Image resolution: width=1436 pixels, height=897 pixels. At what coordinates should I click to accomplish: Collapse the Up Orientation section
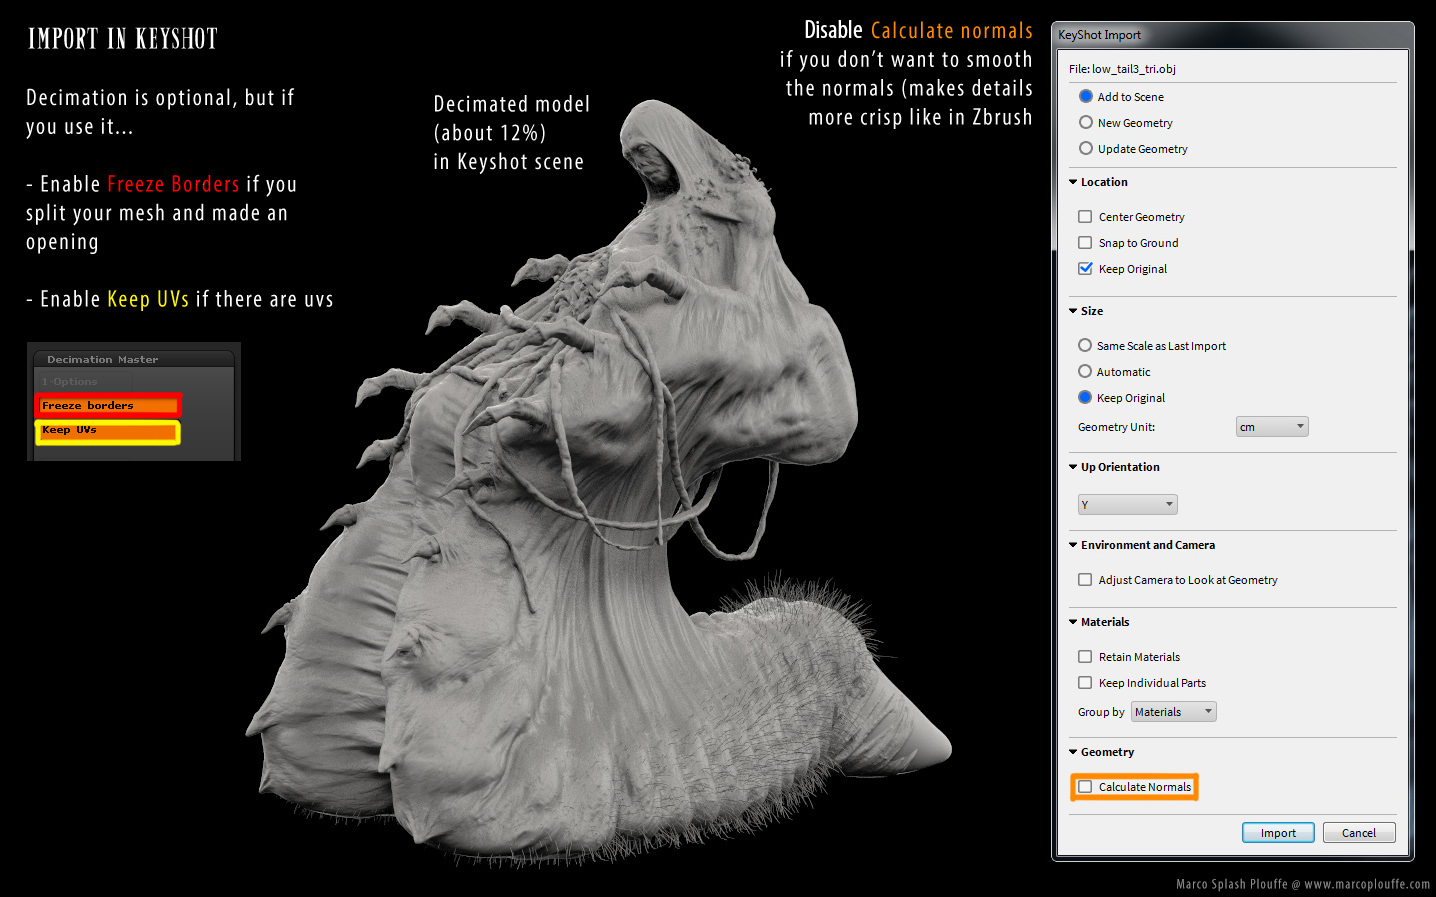[x=1073, y=467]
